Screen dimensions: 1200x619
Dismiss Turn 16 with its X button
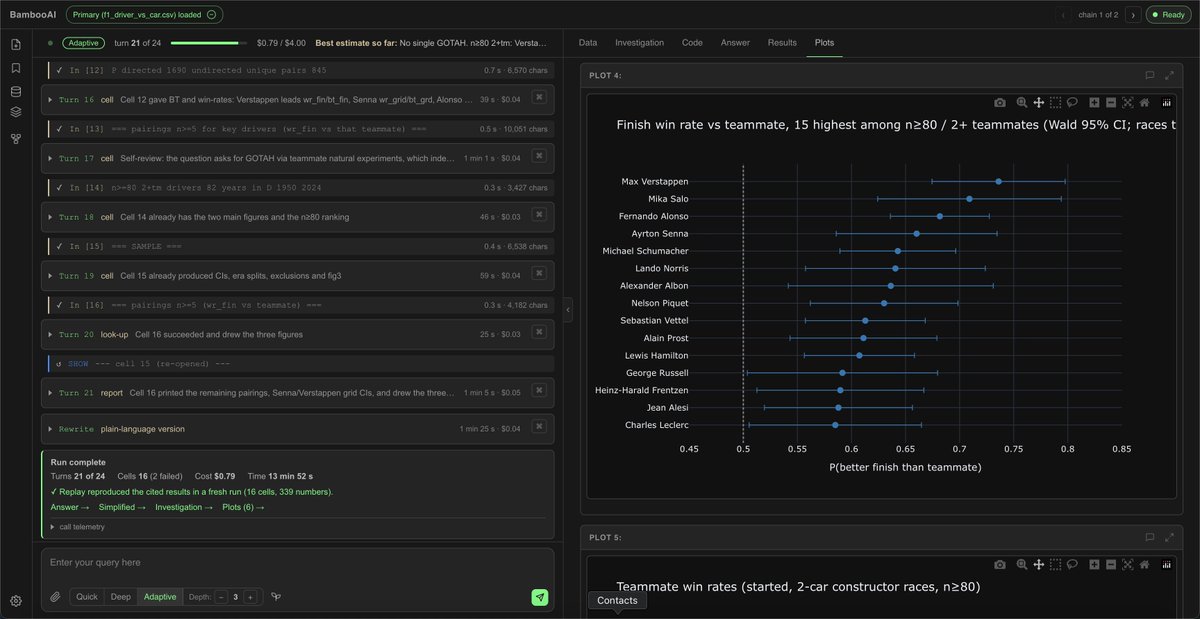pos(538,98)
